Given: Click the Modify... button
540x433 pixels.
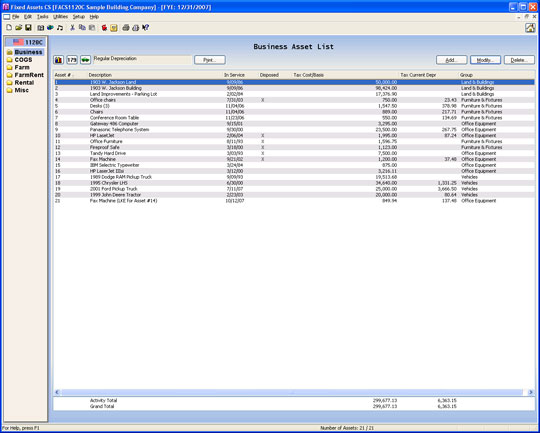Looking at the screenshot, I should point(485,60).
